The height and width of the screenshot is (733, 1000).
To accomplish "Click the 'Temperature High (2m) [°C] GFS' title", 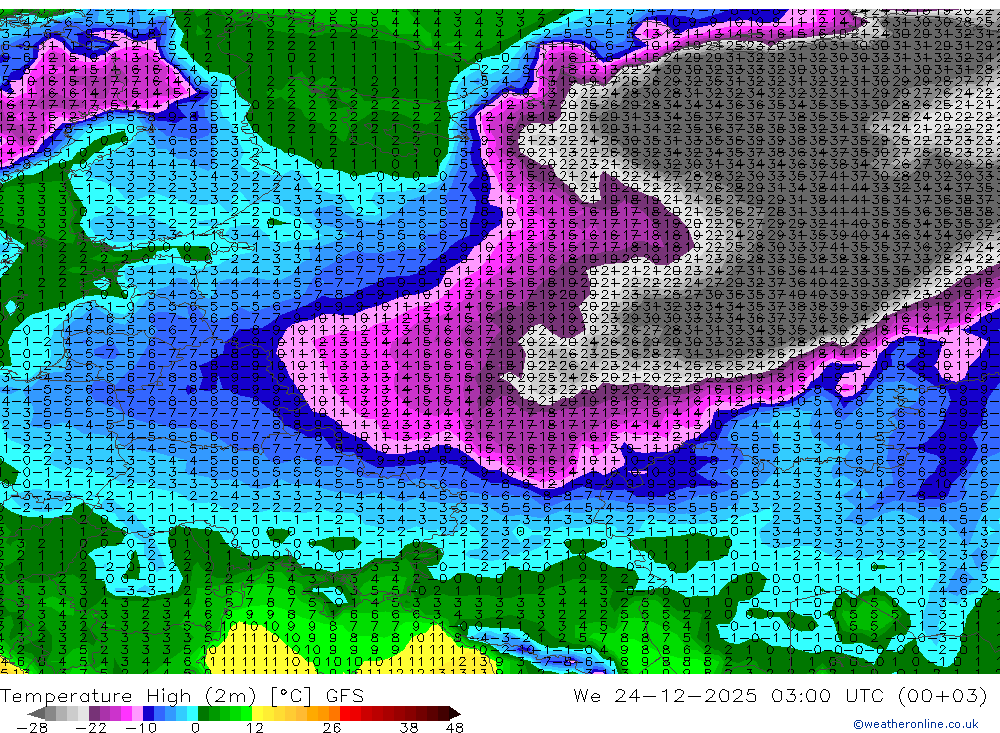I will [x=182, y=695].
